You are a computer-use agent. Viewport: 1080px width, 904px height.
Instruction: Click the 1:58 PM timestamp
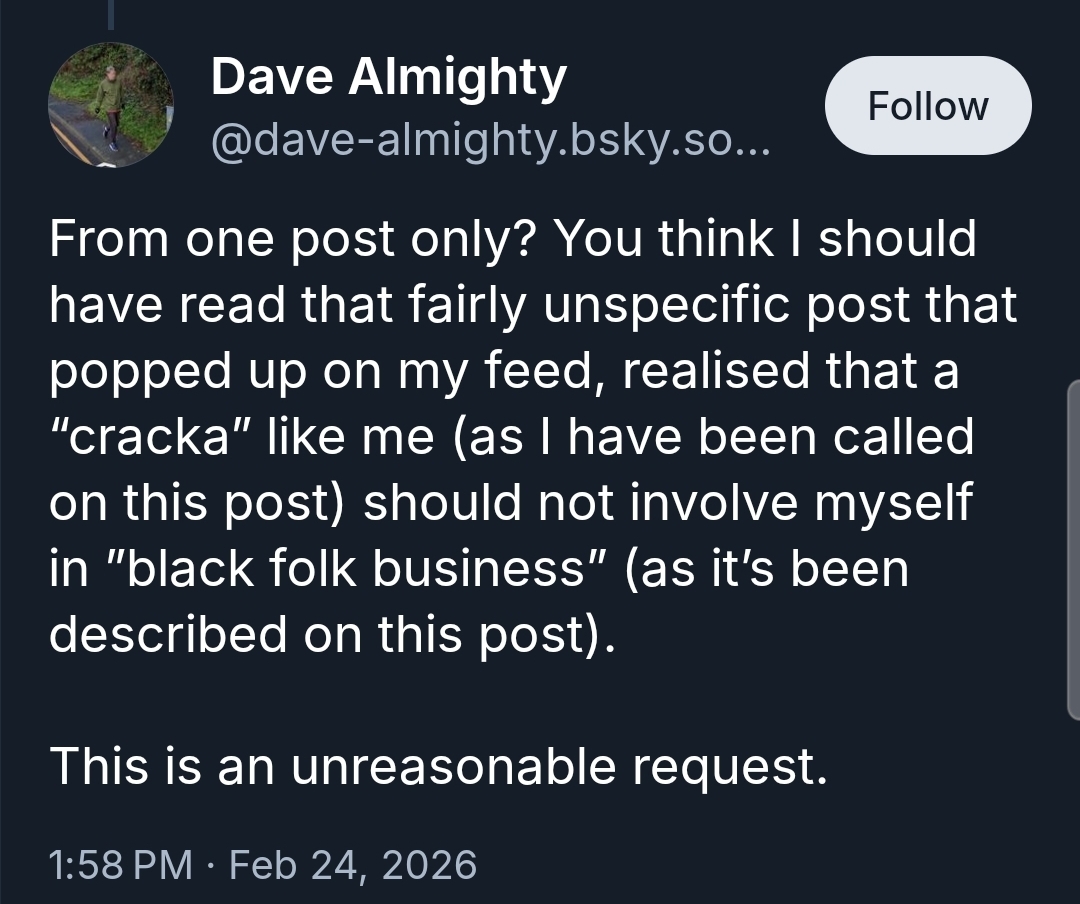(x=121, y=863)
